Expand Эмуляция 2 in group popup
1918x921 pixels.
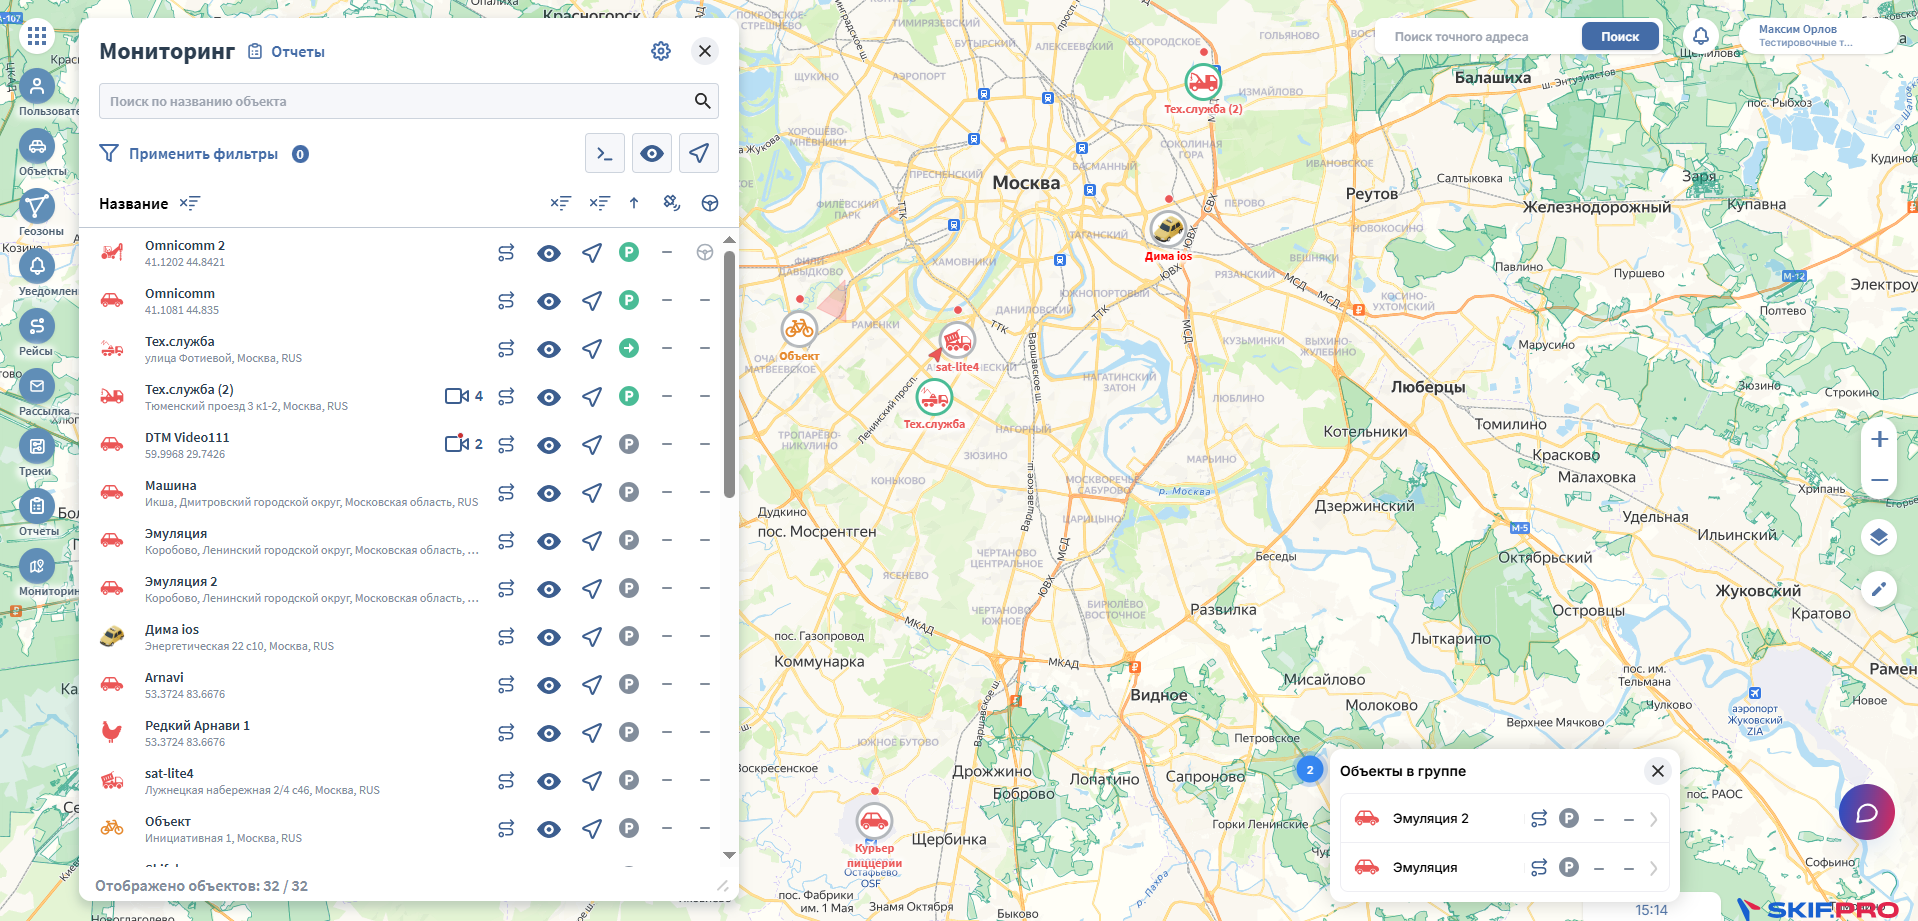pos(1654,819)
